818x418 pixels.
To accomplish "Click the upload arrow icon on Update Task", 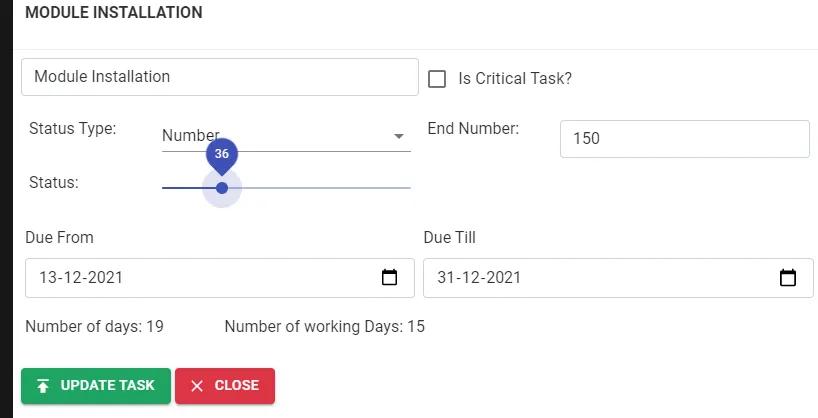I will 43,386.
